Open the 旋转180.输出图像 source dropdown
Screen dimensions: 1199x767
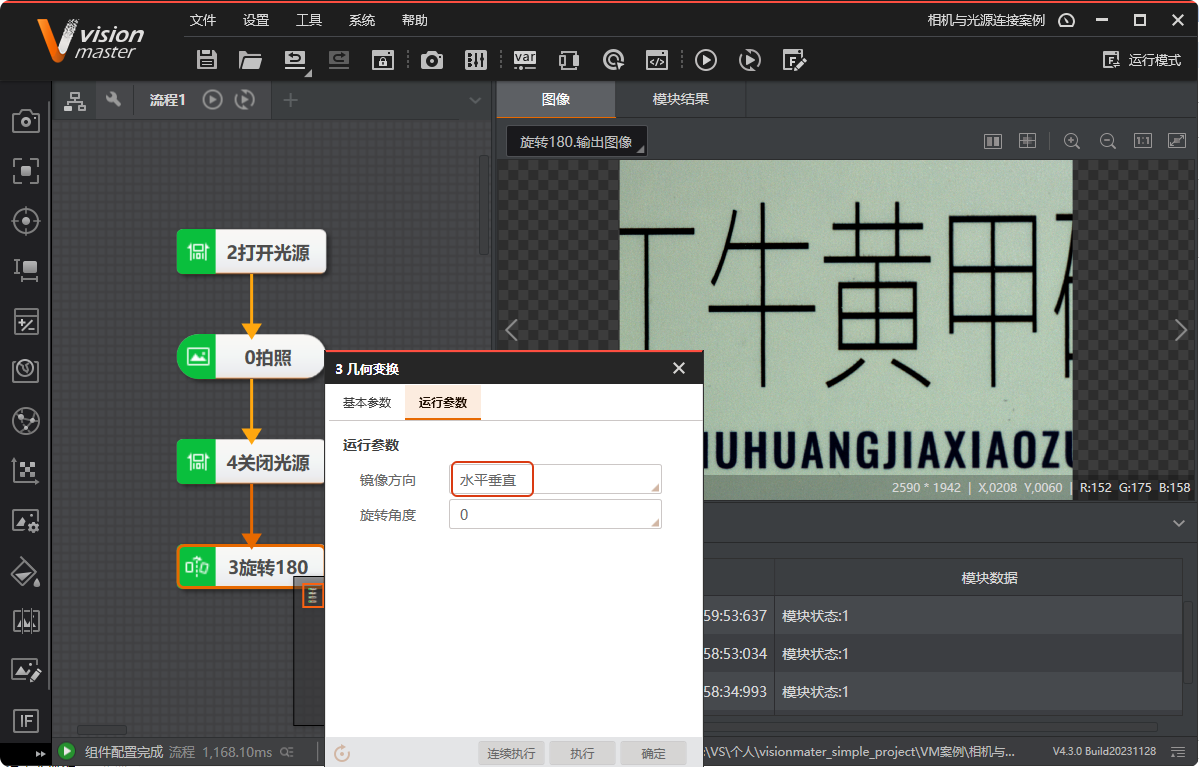click(x=577, y=141)
